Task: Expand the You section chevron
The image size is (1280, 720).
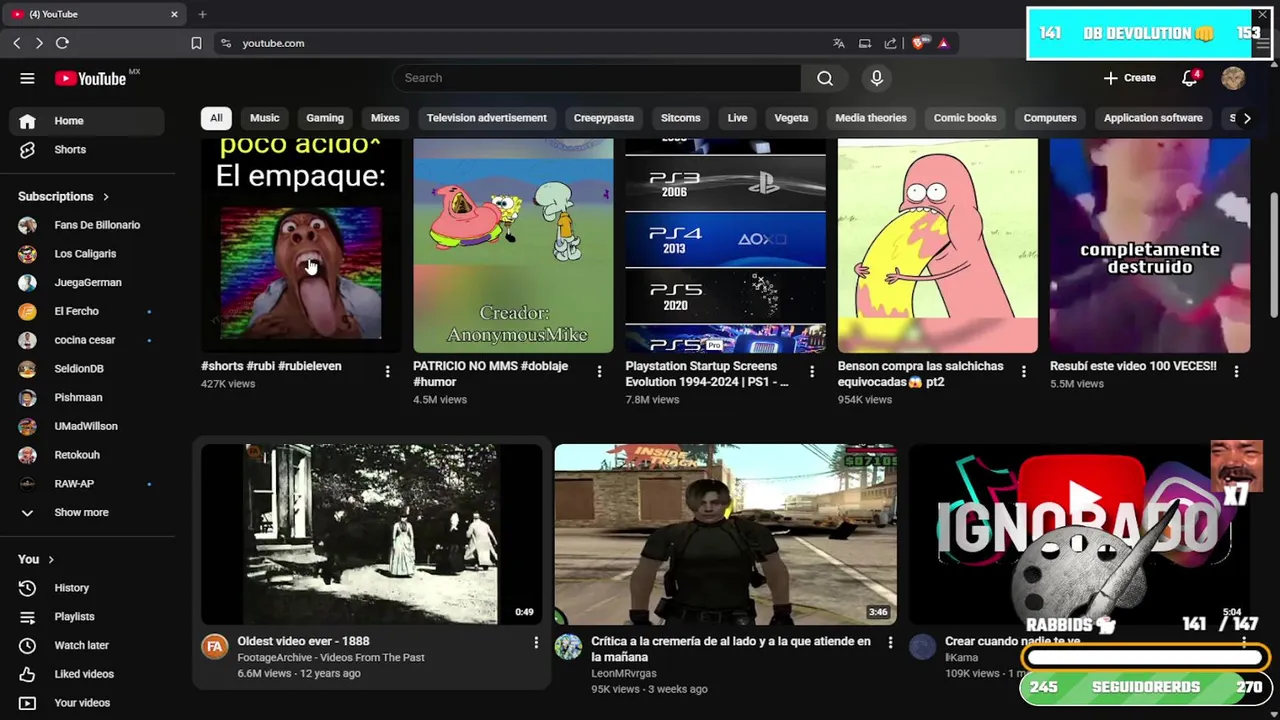Action: 51,560
